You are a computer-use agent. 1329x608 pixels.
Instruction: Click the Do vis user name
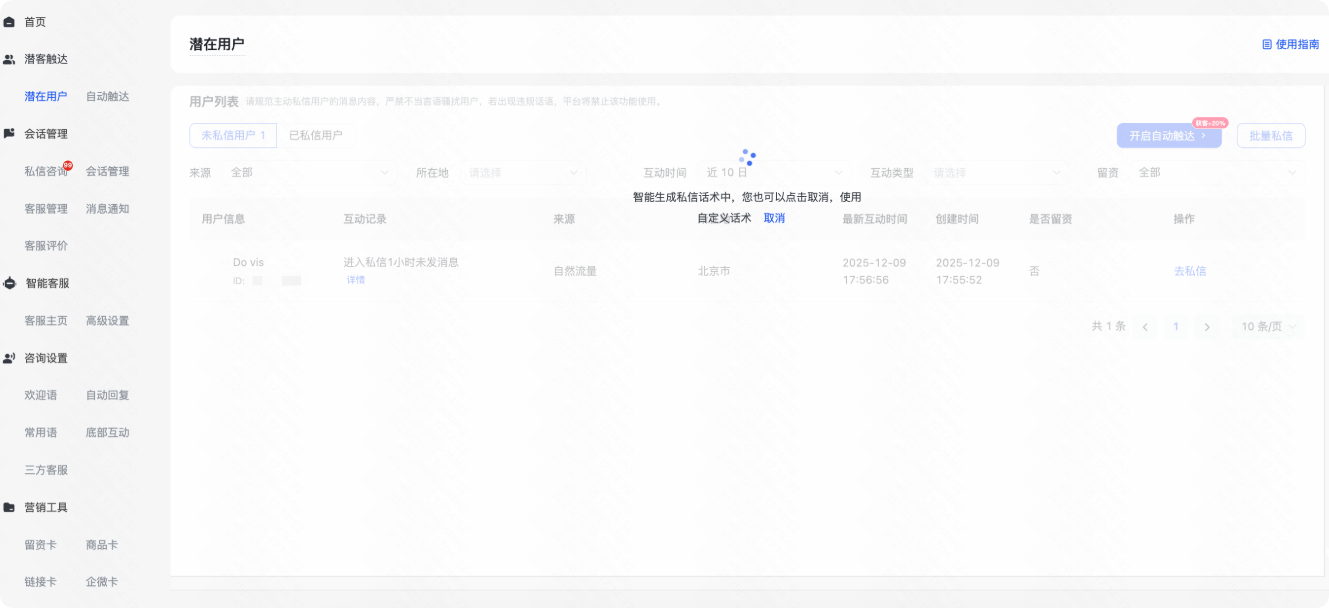click(x=248, y=262)
